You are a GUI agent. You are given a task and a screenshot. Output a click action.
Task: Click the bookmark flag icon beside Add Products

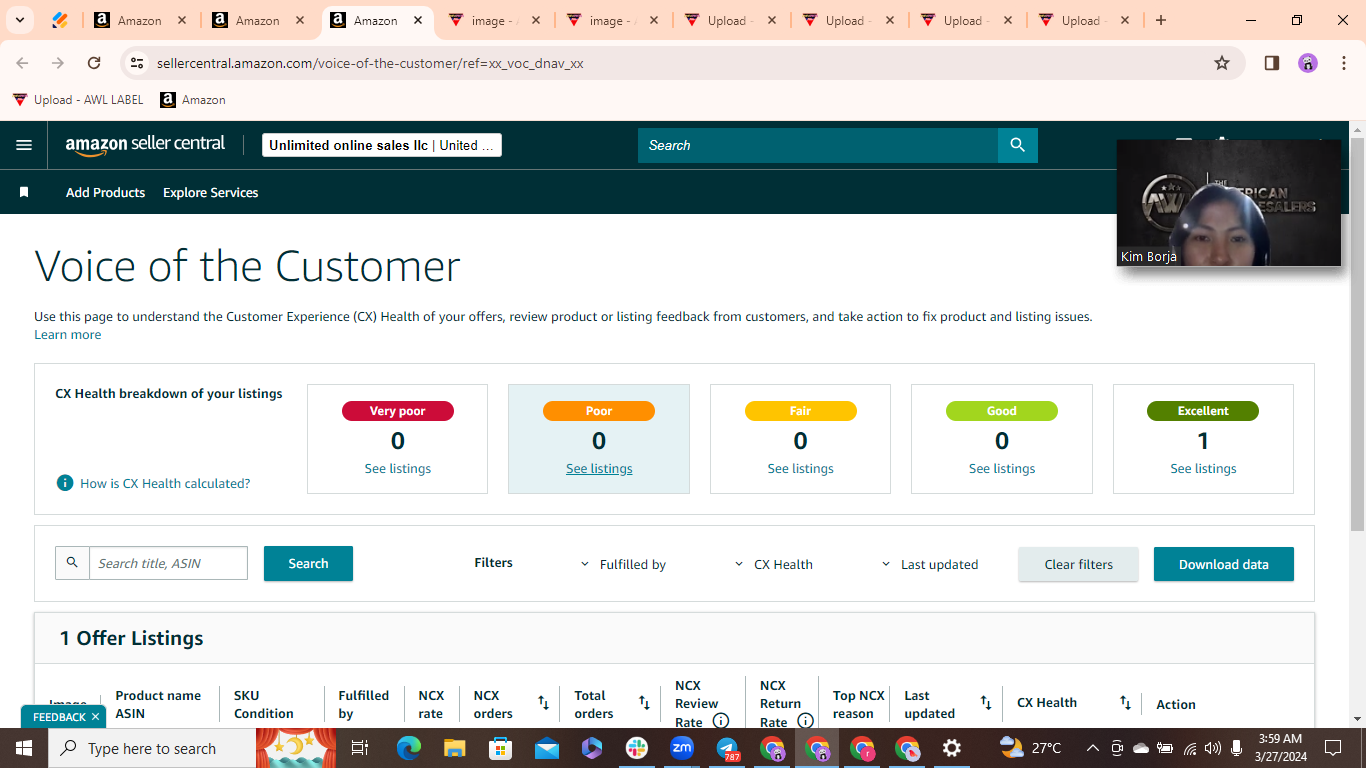coord(24,192)
